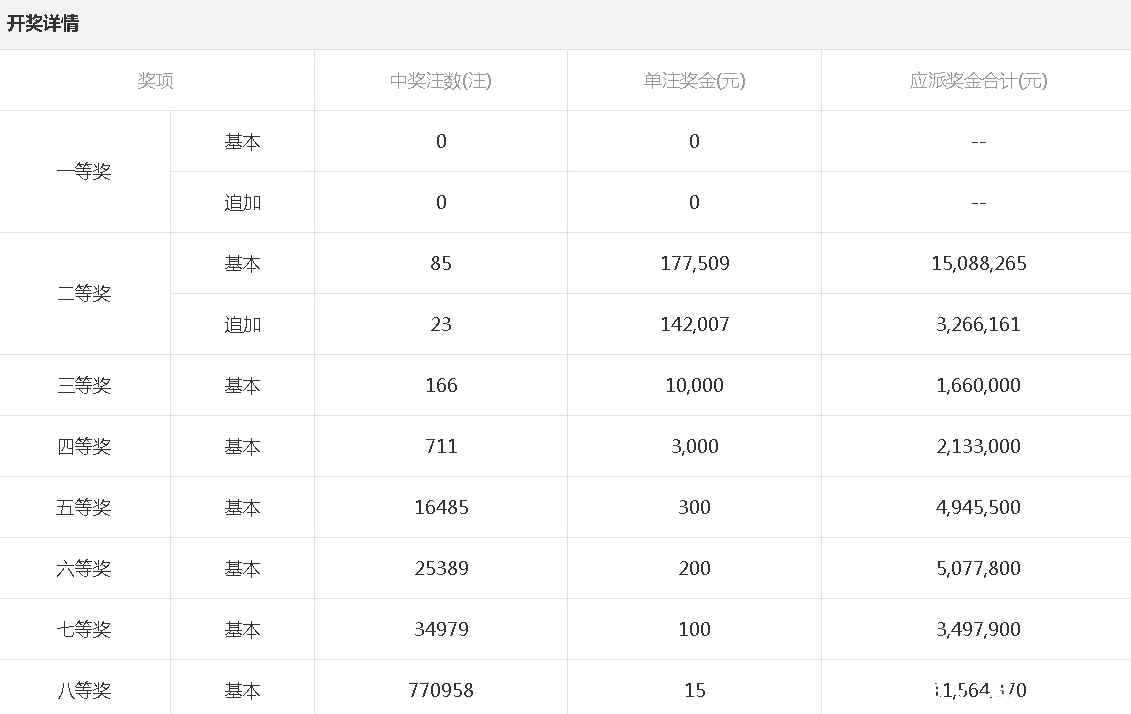Select the 八等奖 row label
The width and height of the screenshot is (1131, 714).
[x=85, y=690]
